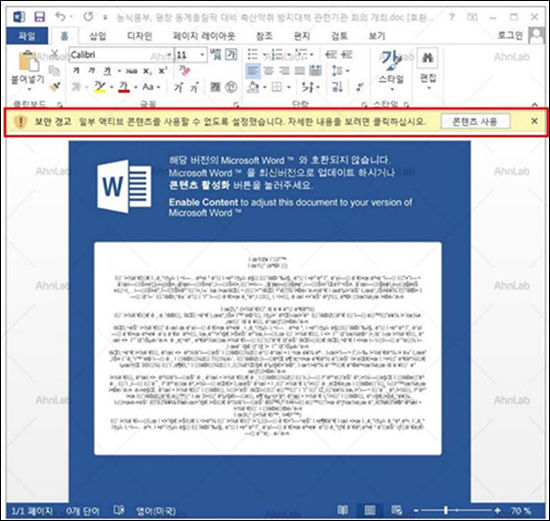
Task: Select the Format Painter brush icon
Action: (x=55, y=87)
